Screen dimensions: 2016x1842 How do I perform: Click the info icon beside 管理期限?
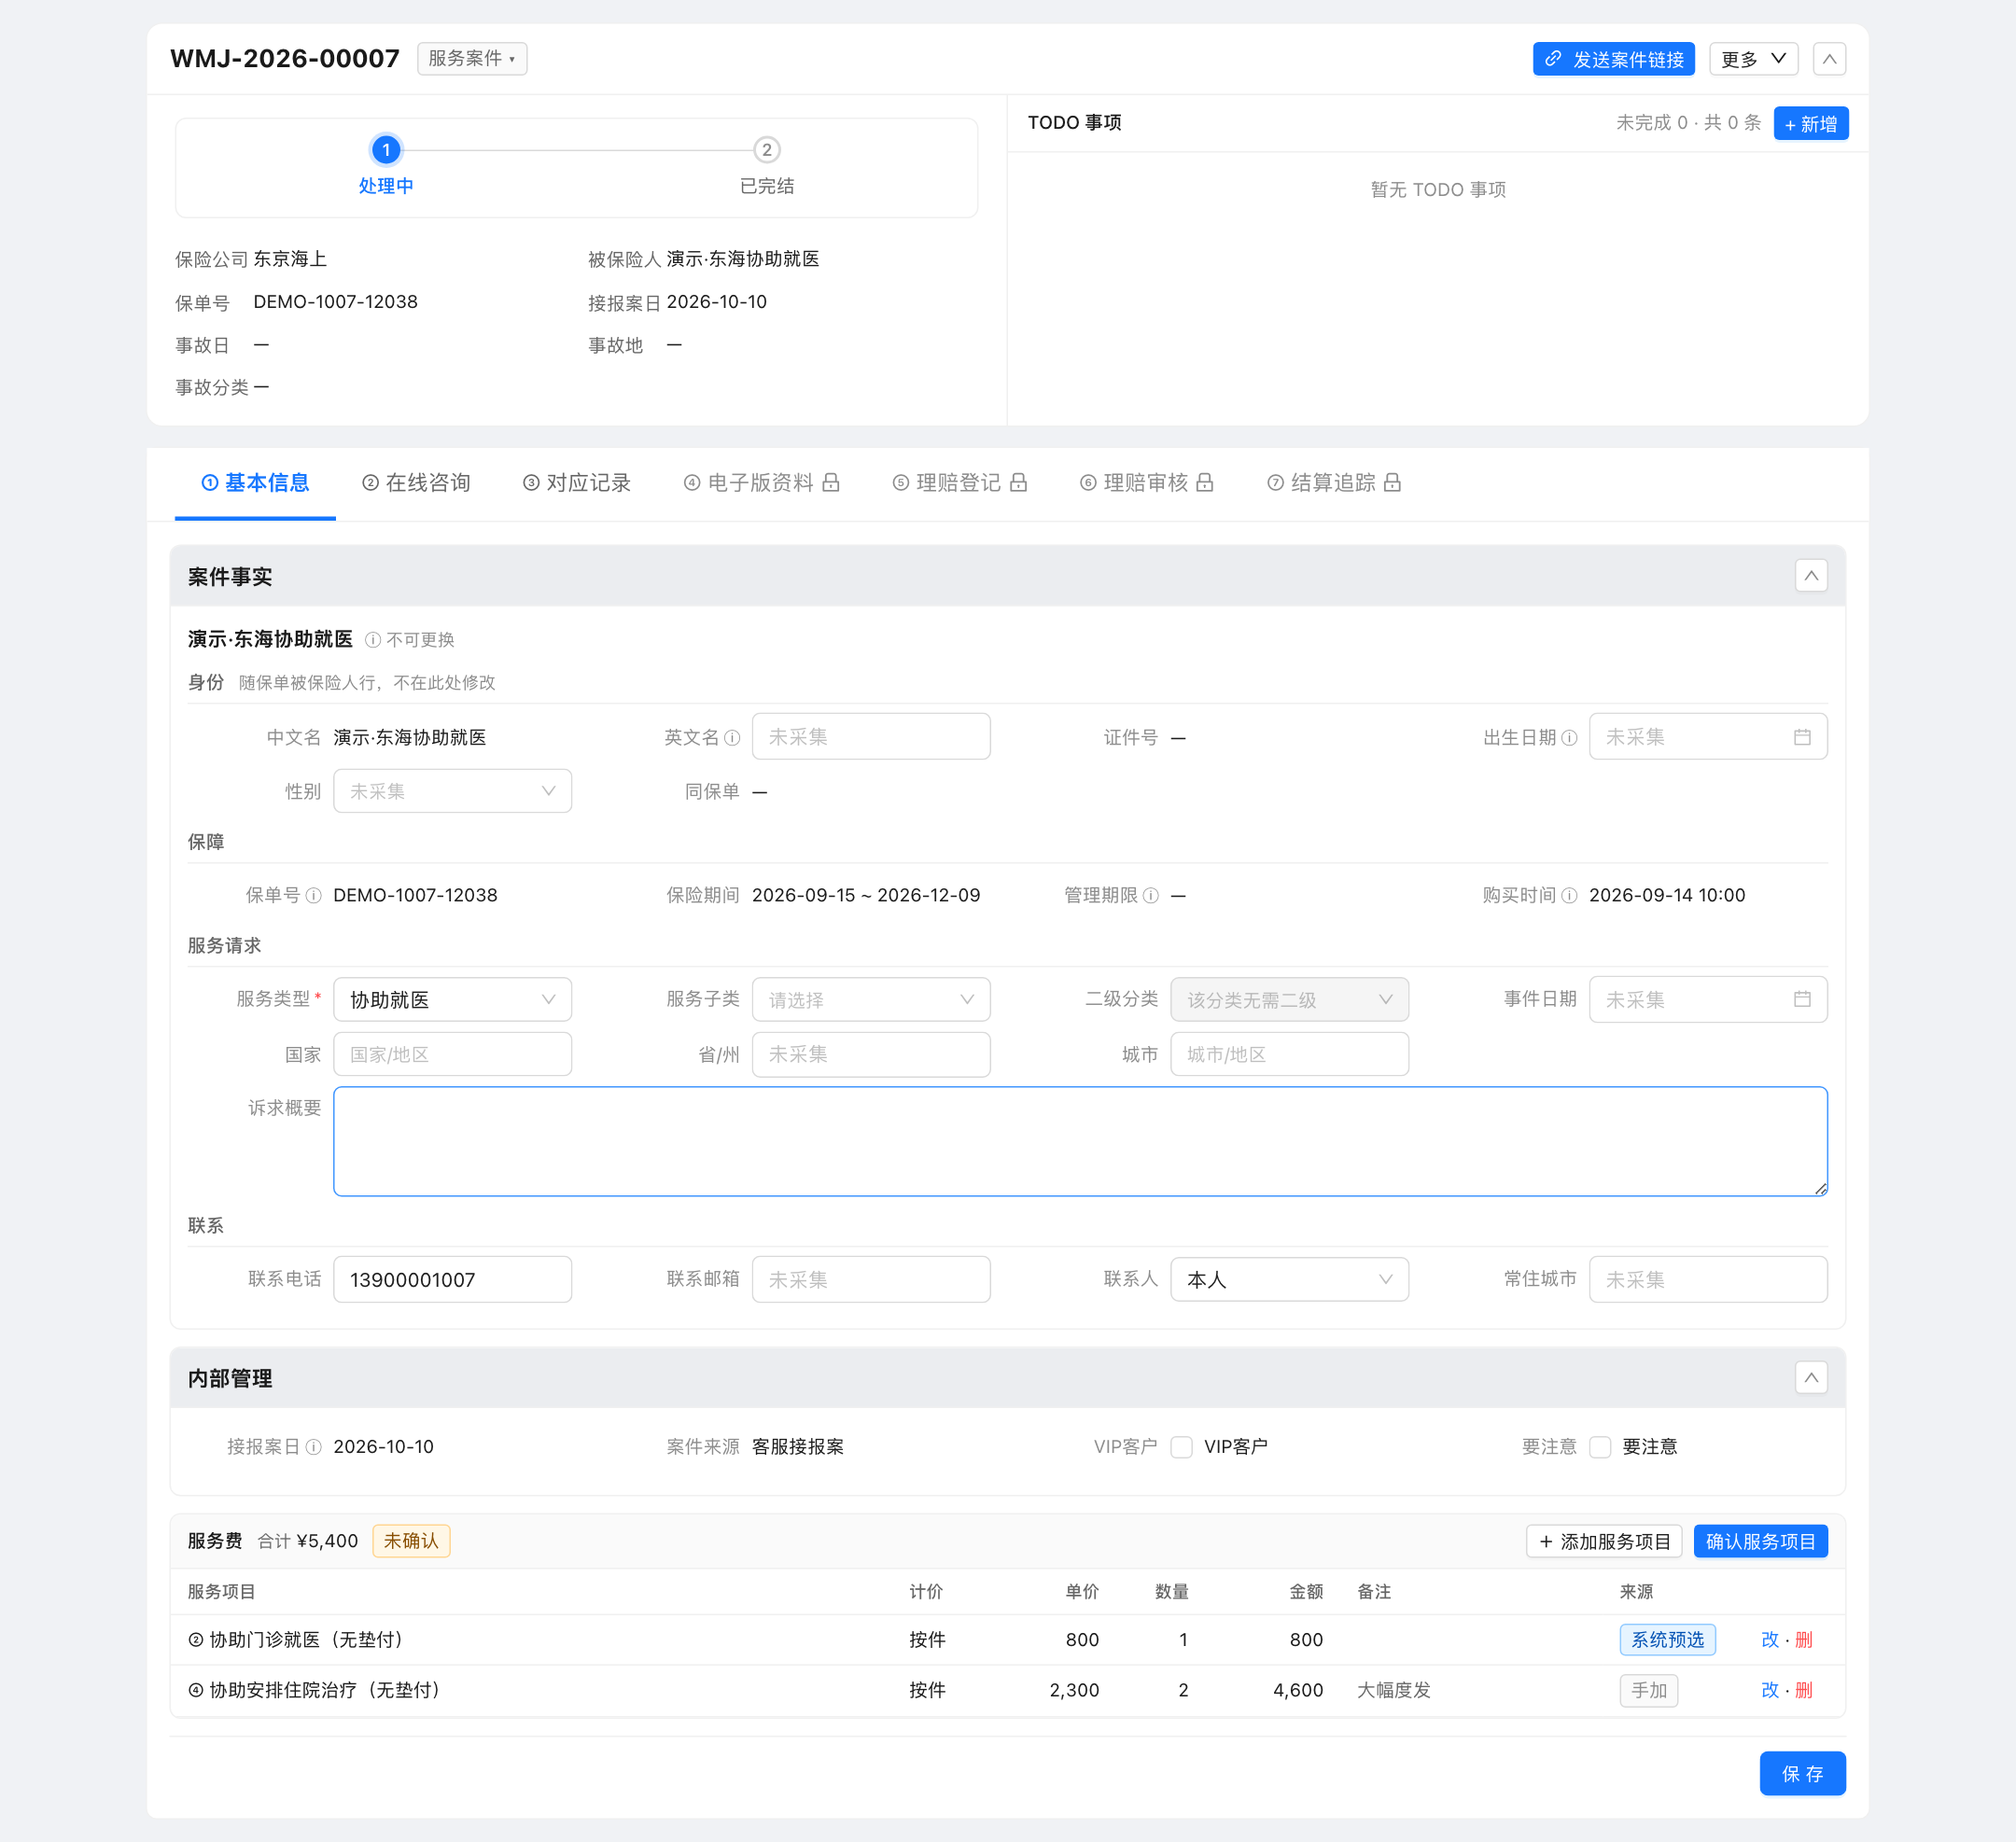(x=1151, y=896)
